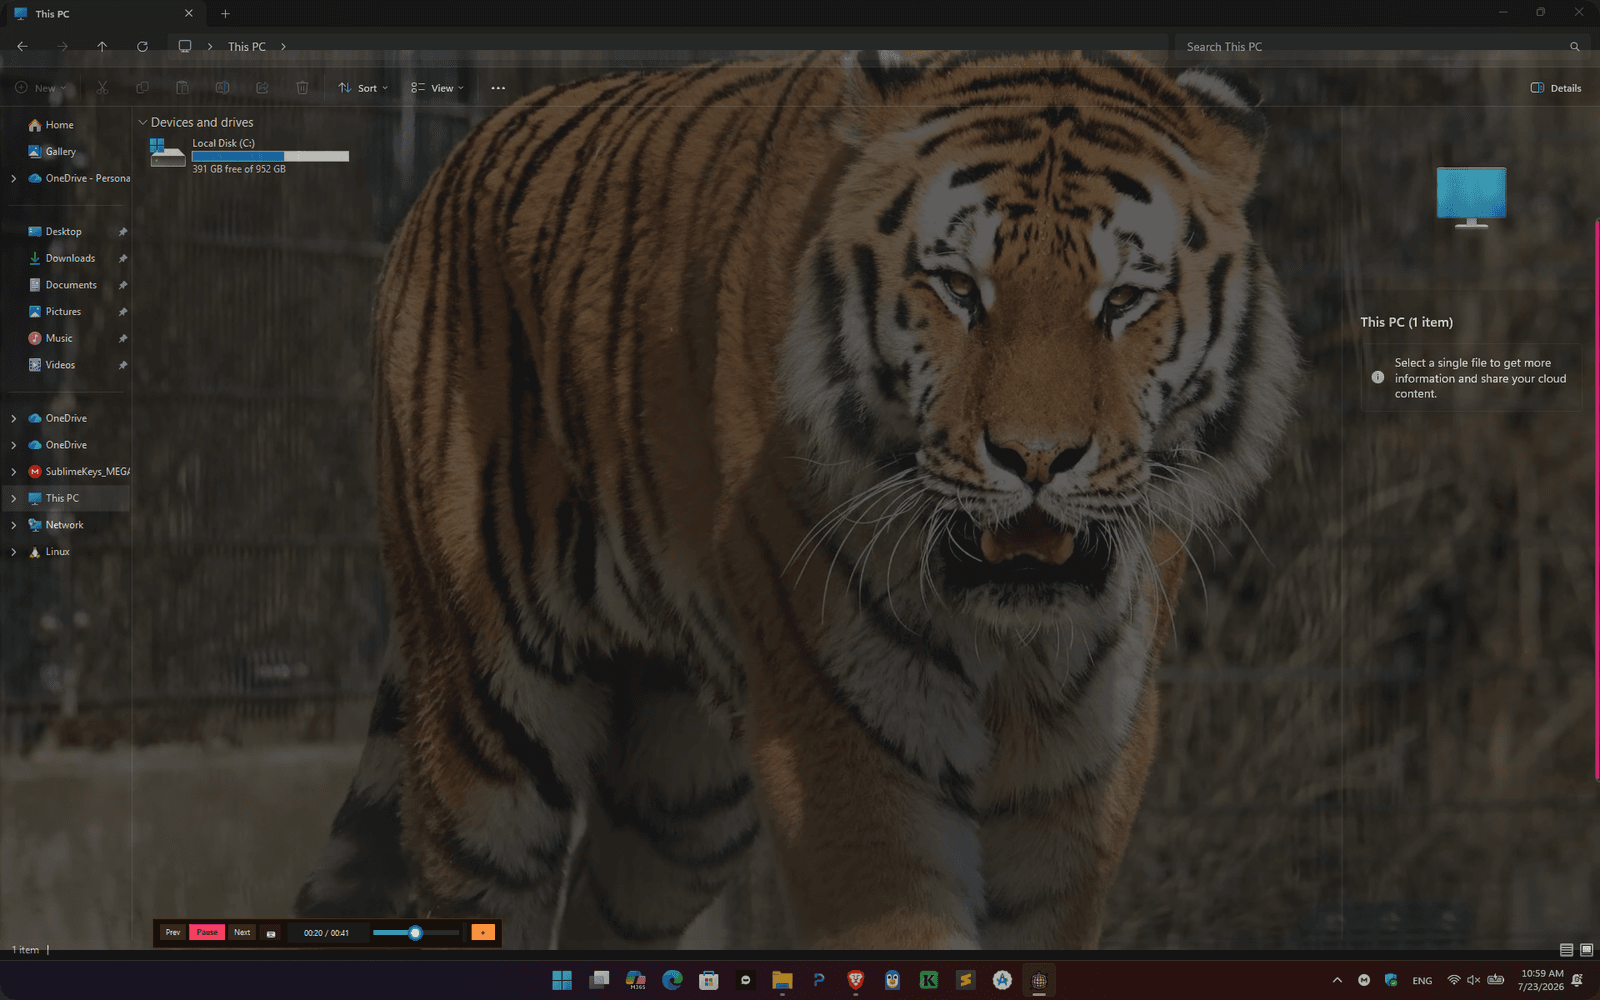1600x1000 pixels.
Task: Select the This PC tab
Action: pos(100,14)
